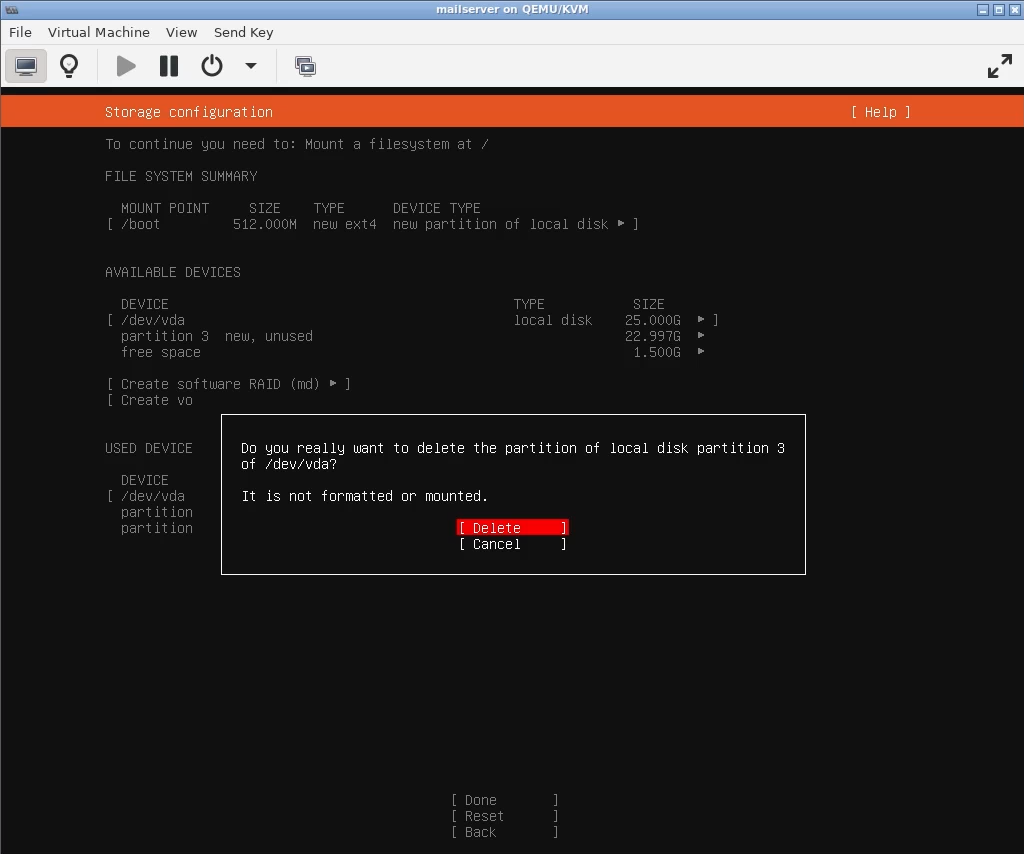Open installer Help
The image size is (1024, 854).
880,112
